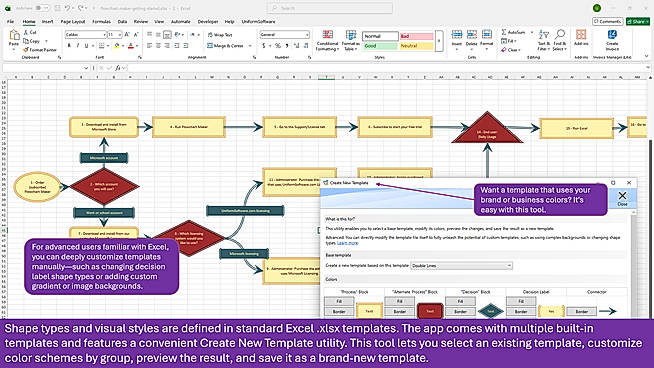Switch to the Page Layout tab

pos(73,21)
